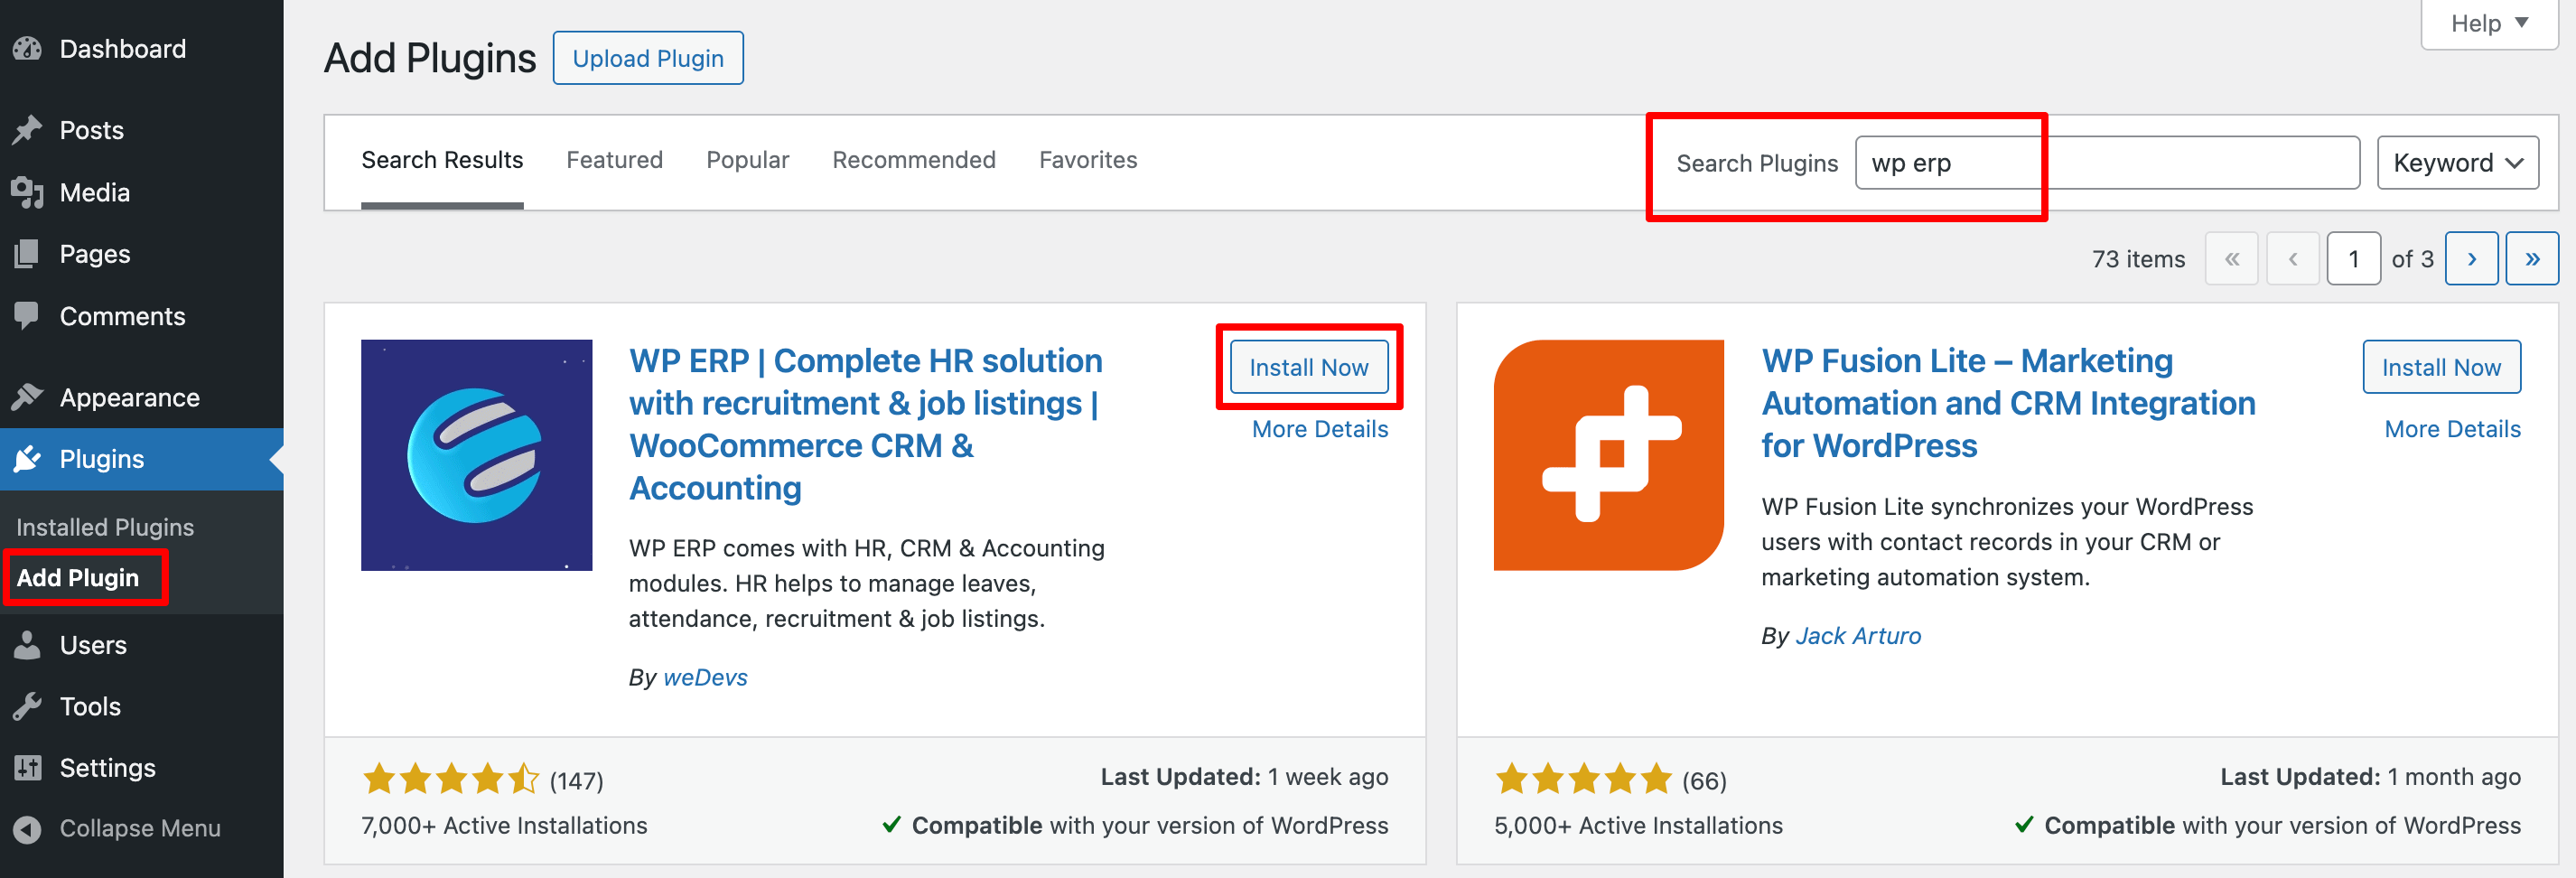Click '7,000+ Active Installations' text
The width and height of the screenshot is (2576, 878).
coord(504,825)
